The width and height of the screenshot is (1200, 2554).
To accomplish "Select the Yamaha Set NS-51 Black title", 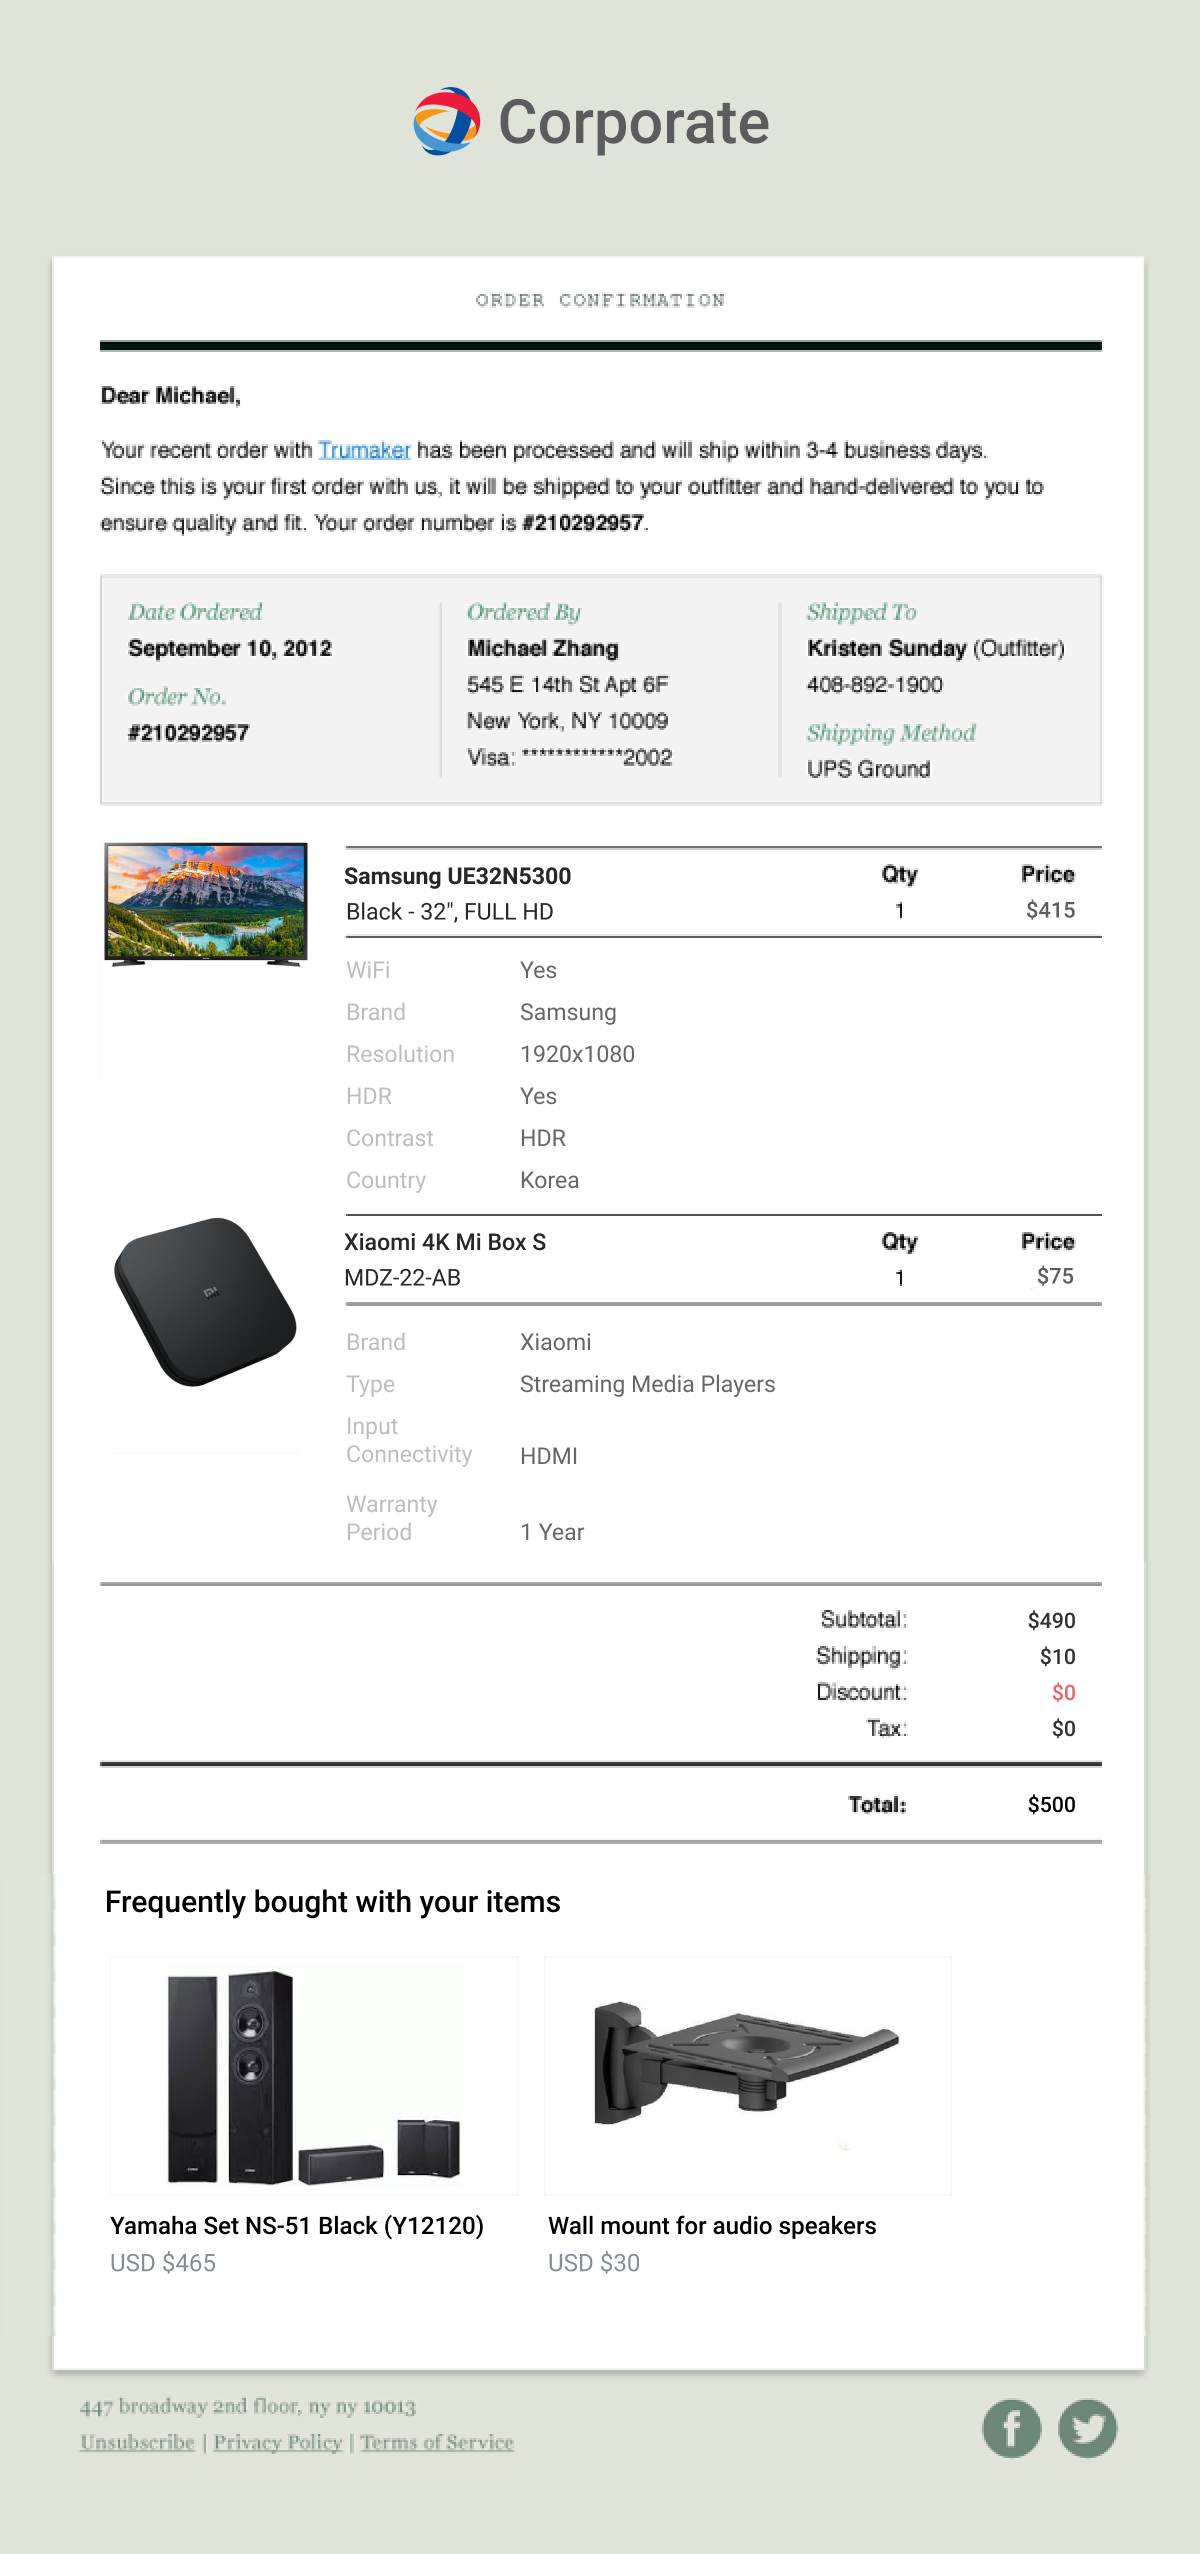I will [x=297, y=2225].
